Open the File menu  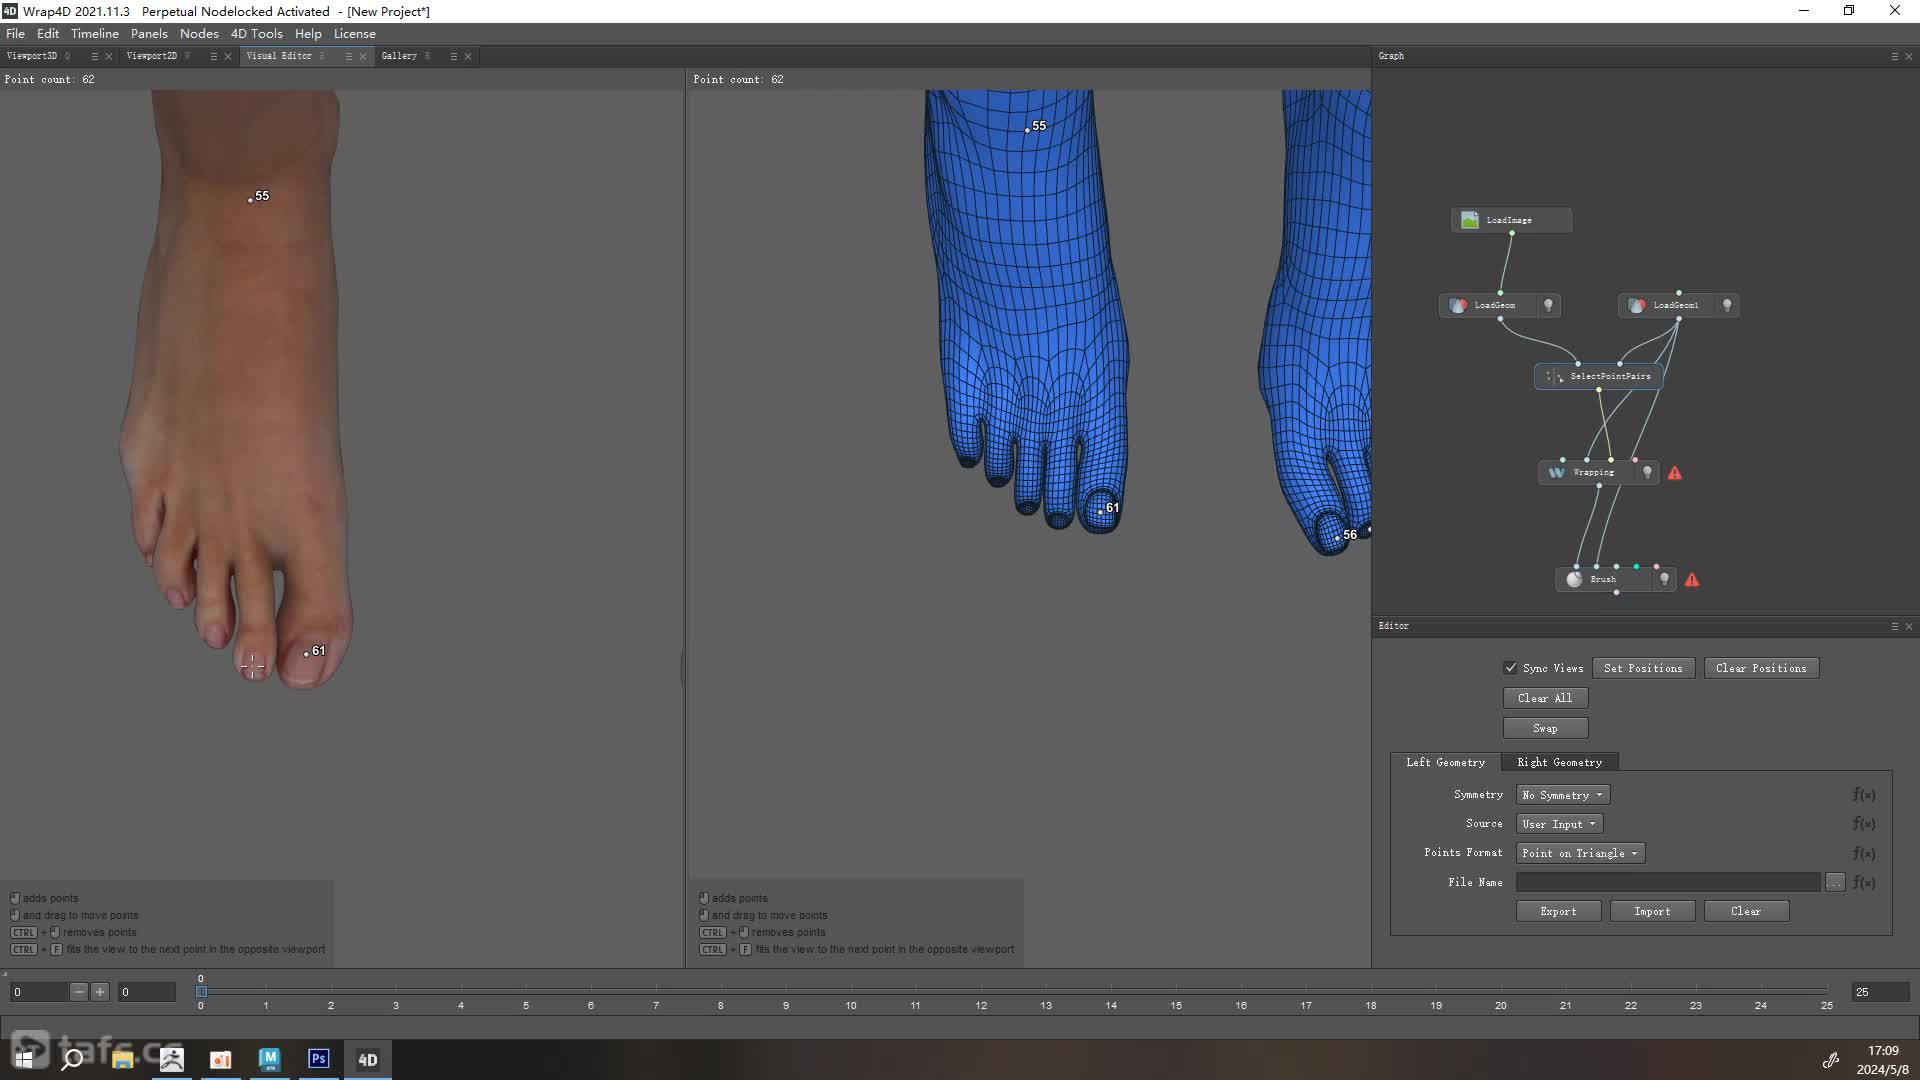point(15,33)
